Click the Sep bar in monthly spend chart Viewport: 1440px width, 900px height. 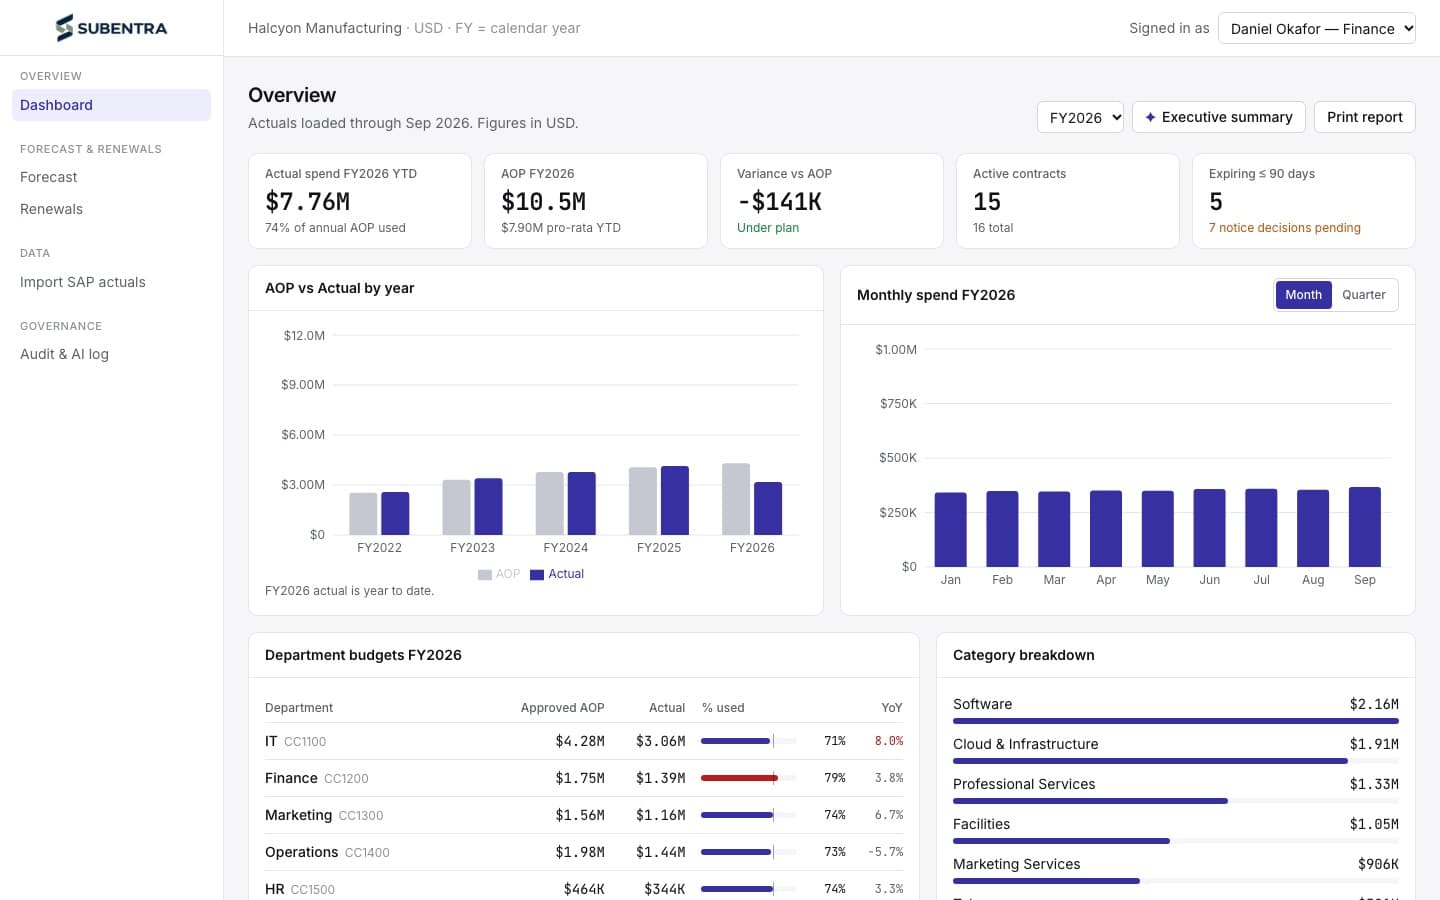pyautogui.click(x=1365, y=527)
